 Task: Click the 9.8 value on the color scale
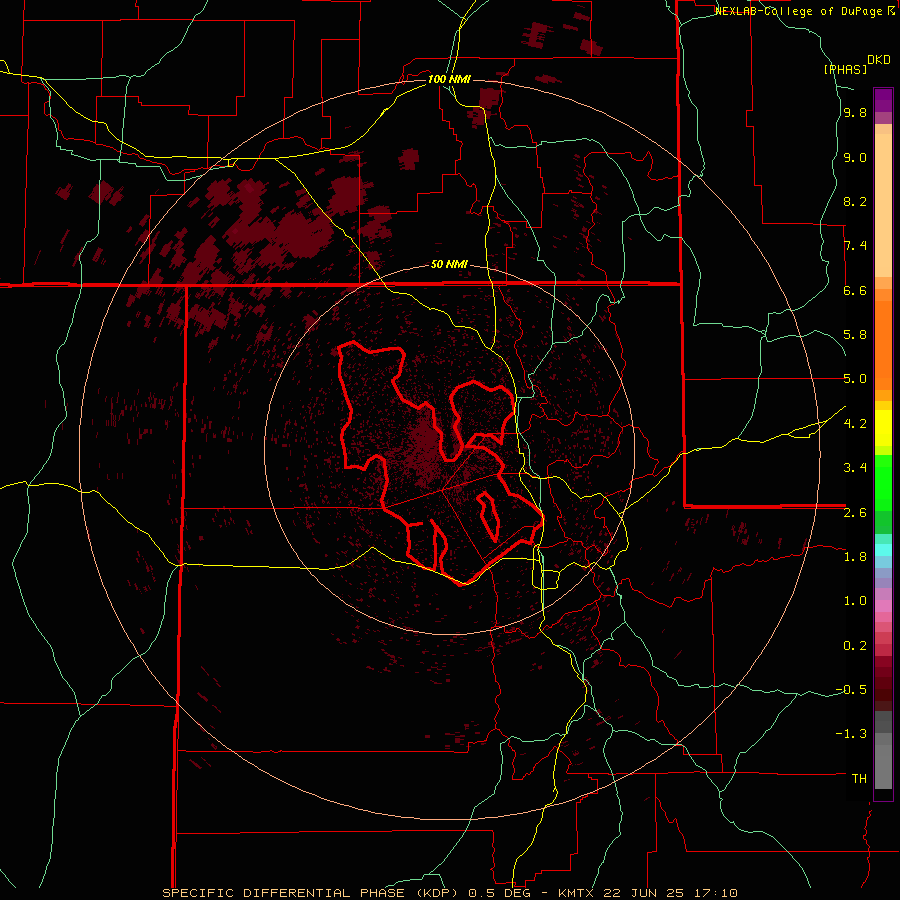[x=855, y=113]
